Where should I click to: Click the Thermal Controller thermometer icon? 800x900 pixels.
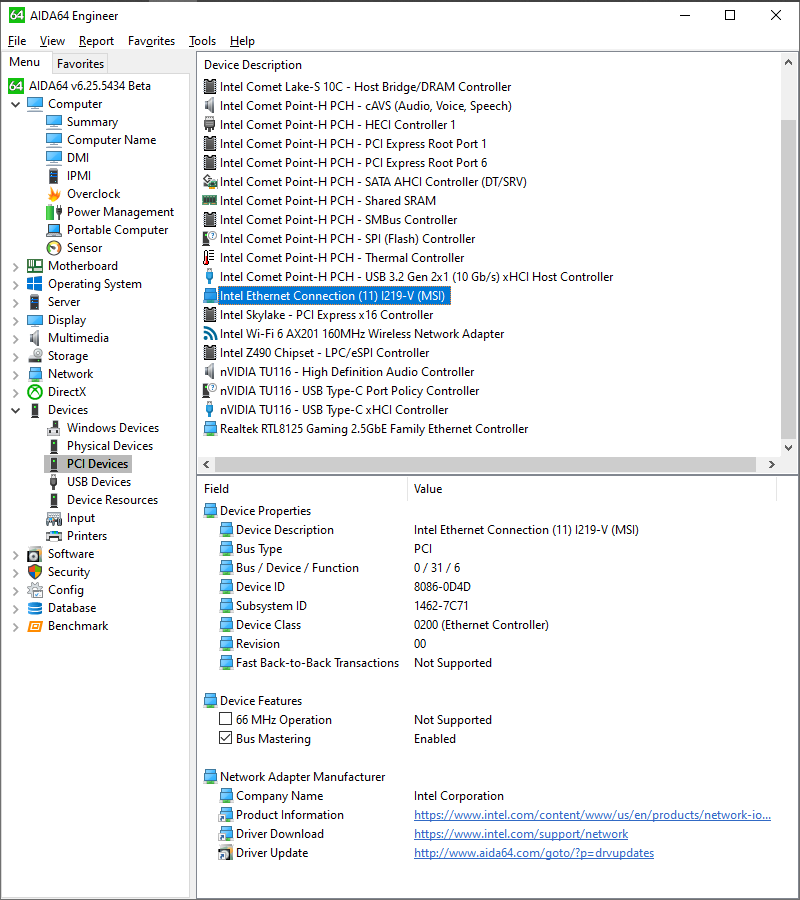pyautogui.click(x=210, y=258)
